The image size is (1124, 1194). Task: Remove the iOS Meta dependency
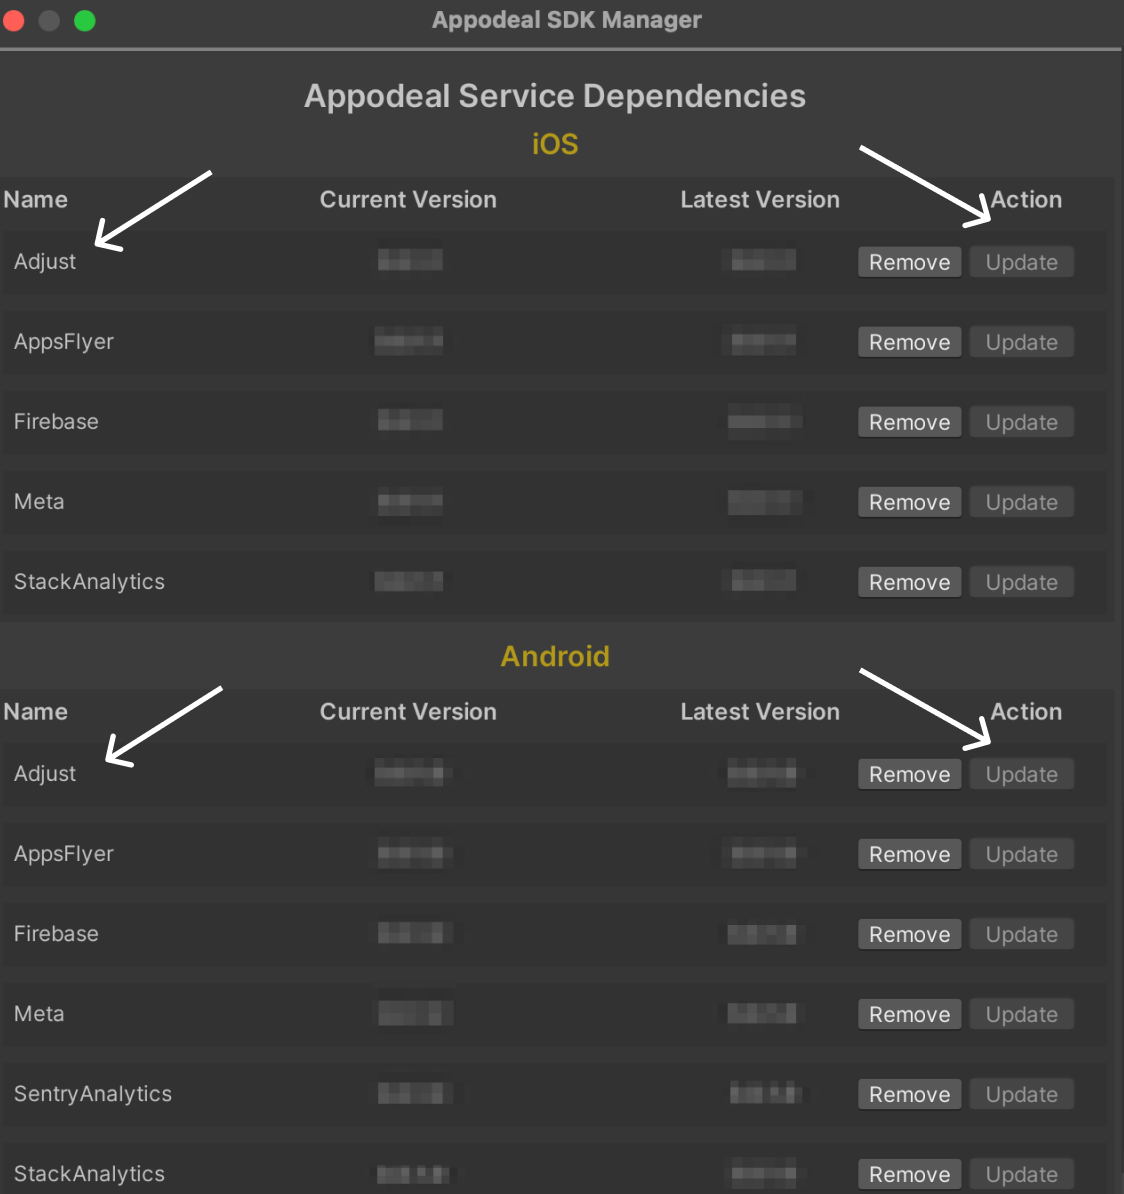pos(909,502)
